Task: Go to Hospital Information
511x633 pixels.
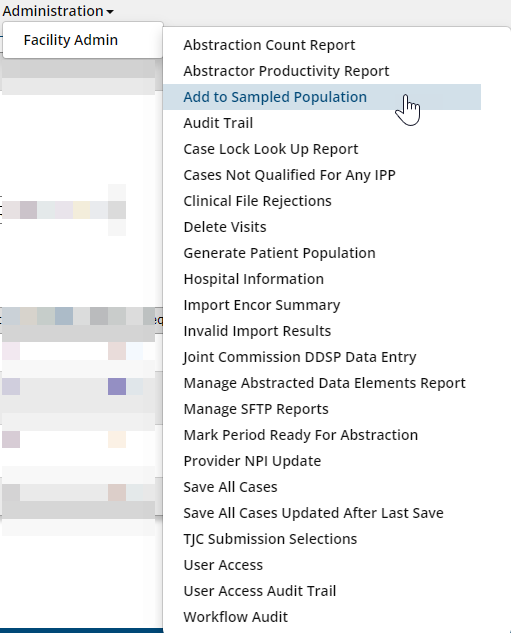Action: tap(253, 279)
